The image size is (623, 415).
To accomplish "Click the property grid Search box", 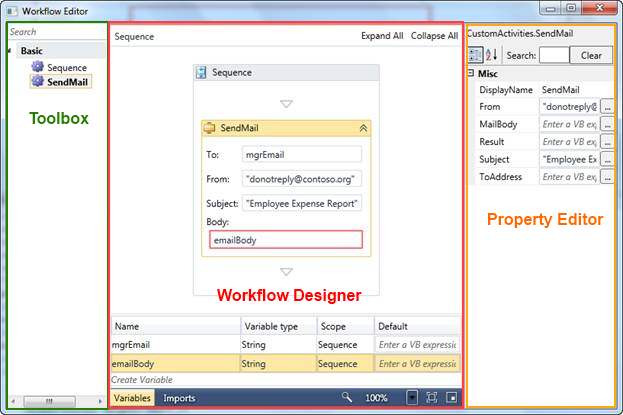I will [x=554, y=55].
